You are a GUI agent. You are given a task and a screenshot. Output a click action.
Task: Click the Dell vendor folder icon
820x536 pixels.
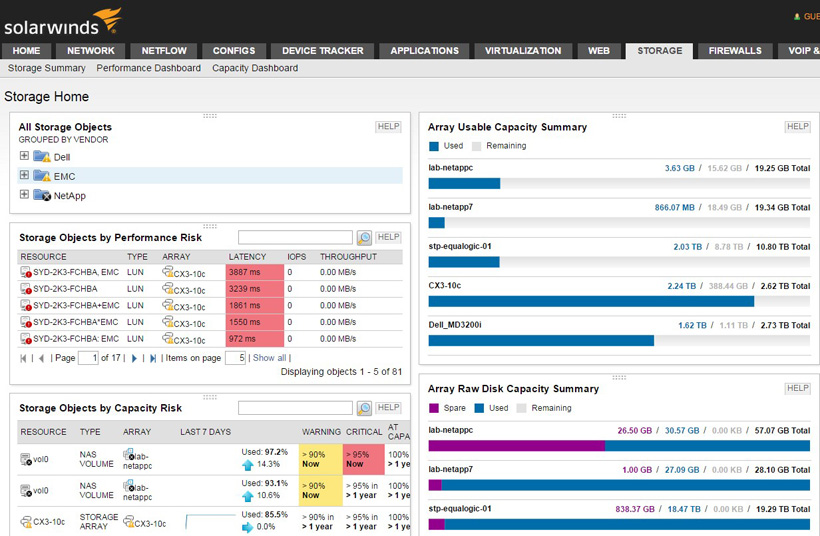41,157
